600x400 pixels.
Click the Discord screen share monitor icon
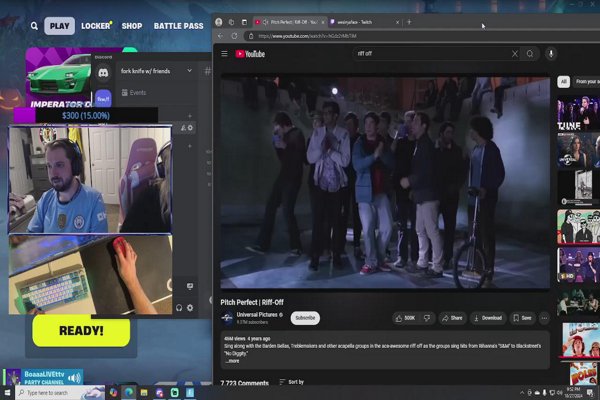pos(190,286)
